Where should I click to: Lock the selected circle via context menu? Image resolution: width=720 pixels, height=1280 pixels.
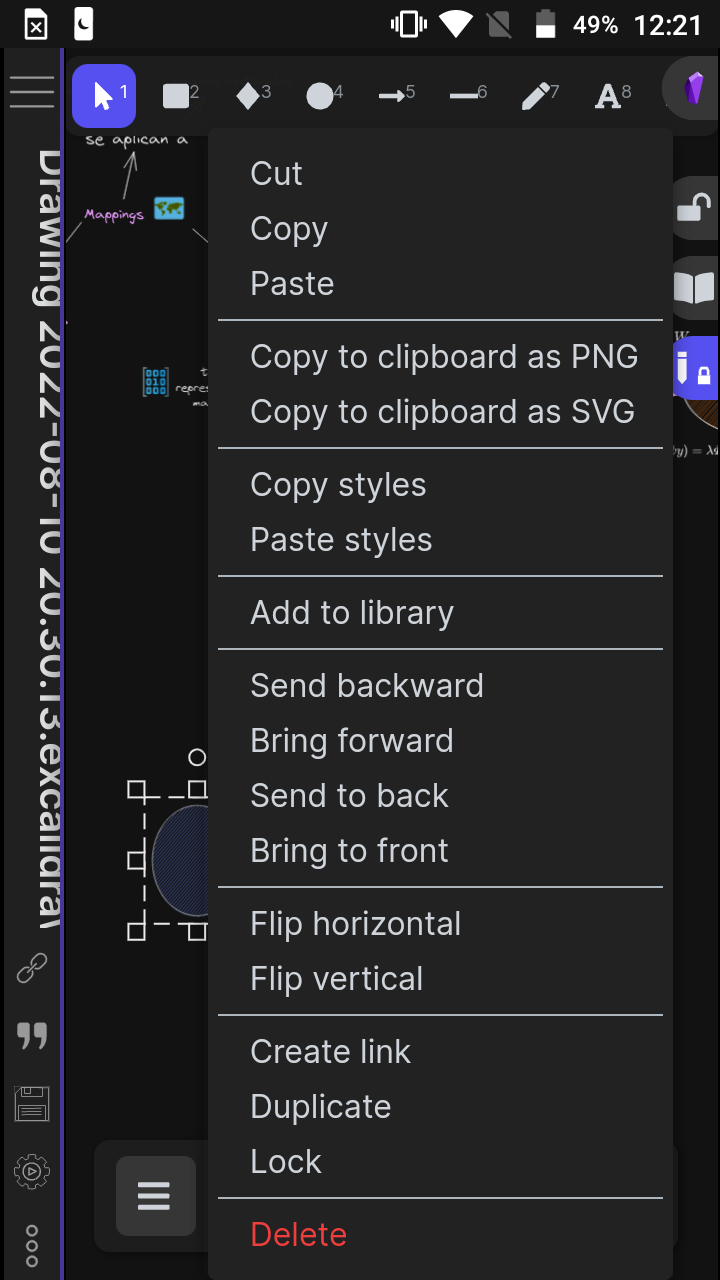286,1161
